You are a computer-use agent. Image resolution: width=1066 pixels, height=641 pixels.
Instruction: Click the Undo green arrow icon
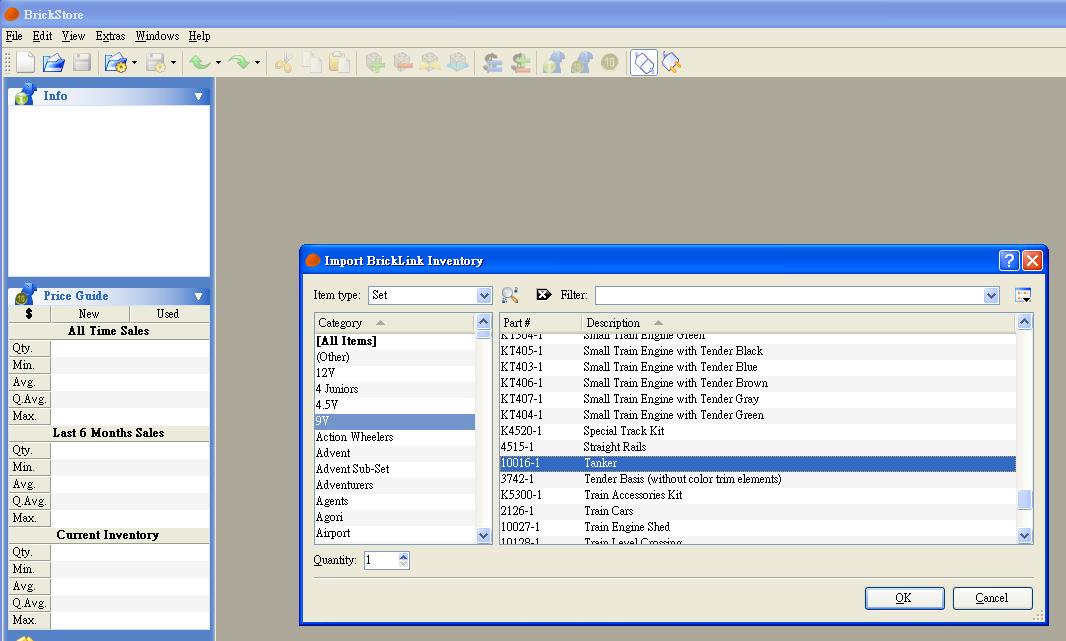click(x=200, y=63)
